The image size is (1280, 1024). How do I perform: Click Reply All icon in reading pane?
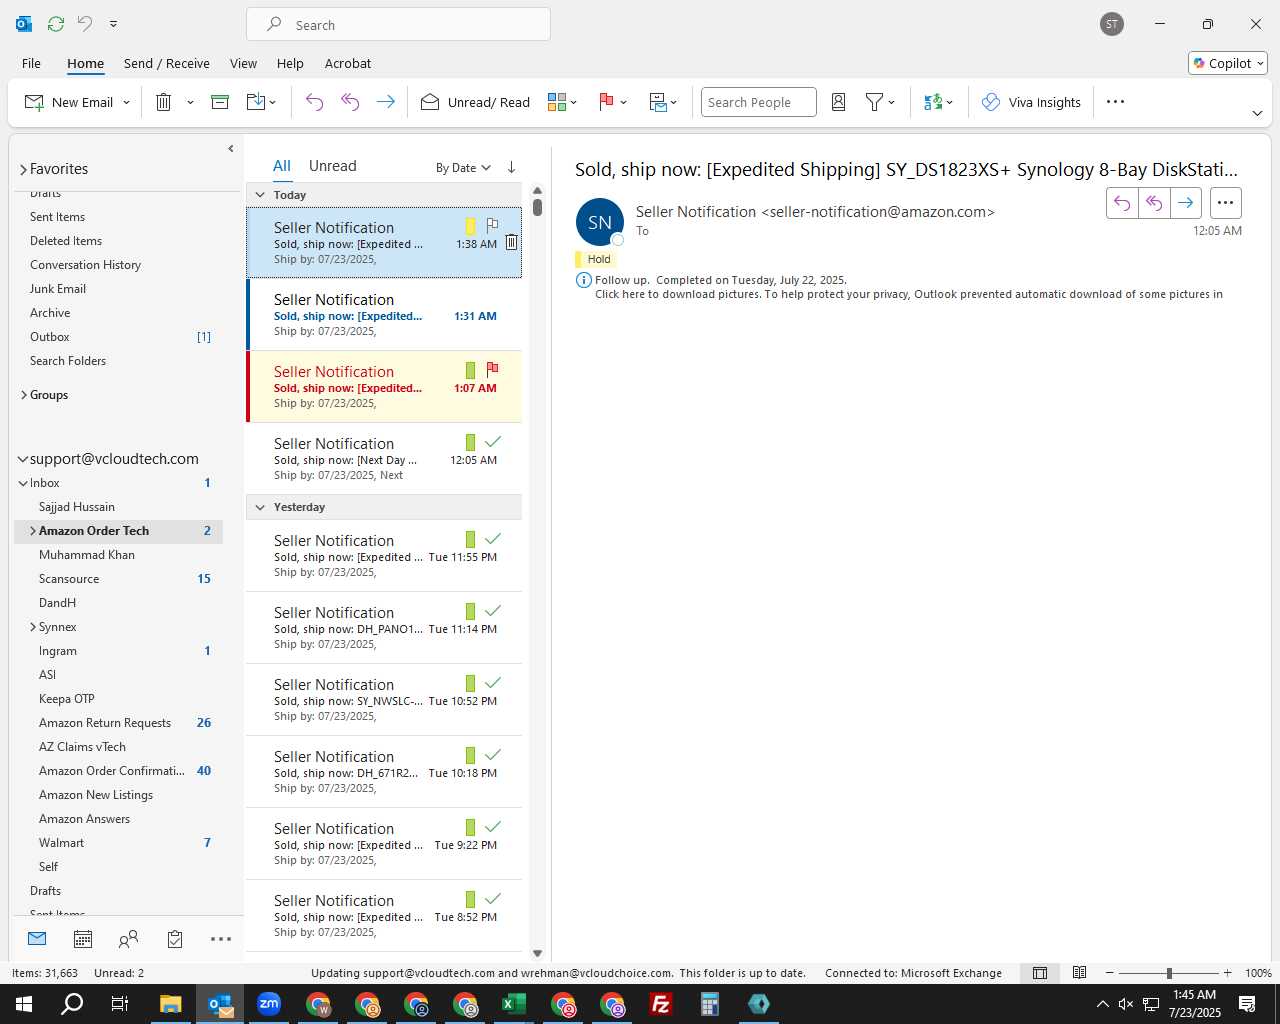1154,203
